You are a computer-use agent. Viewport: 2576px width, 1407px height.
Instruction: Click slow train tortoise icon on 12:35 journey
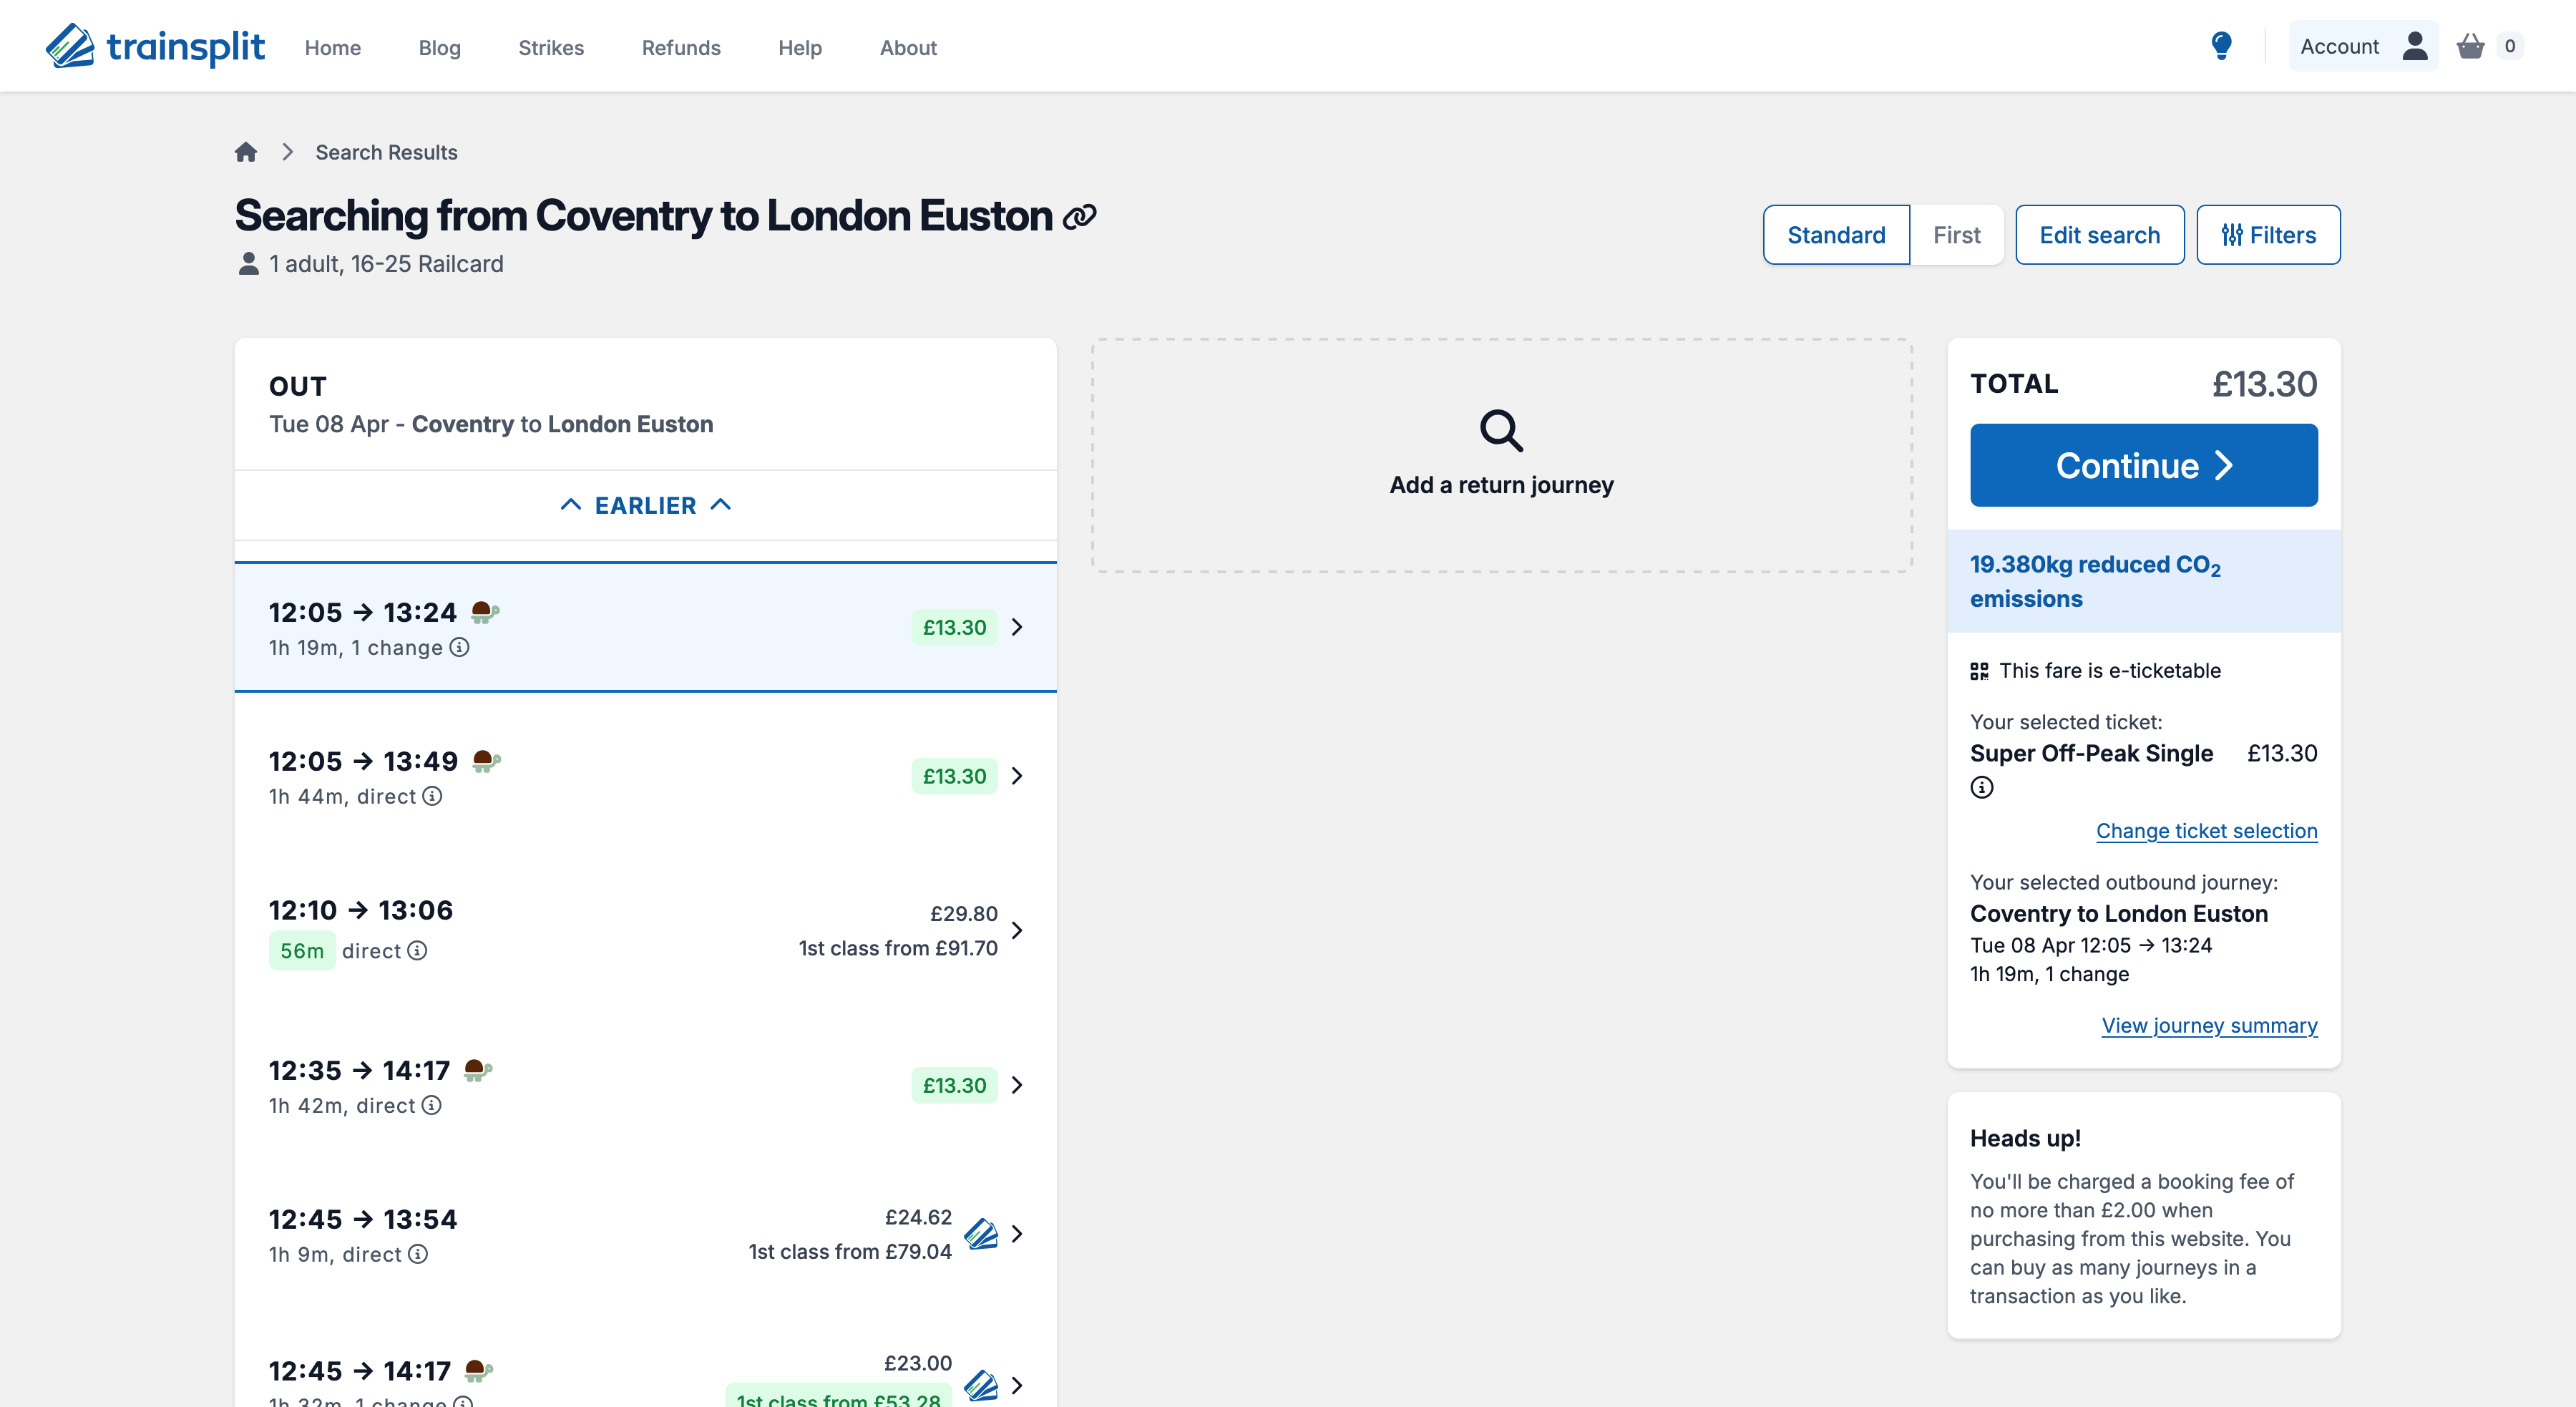(478, 1070)
